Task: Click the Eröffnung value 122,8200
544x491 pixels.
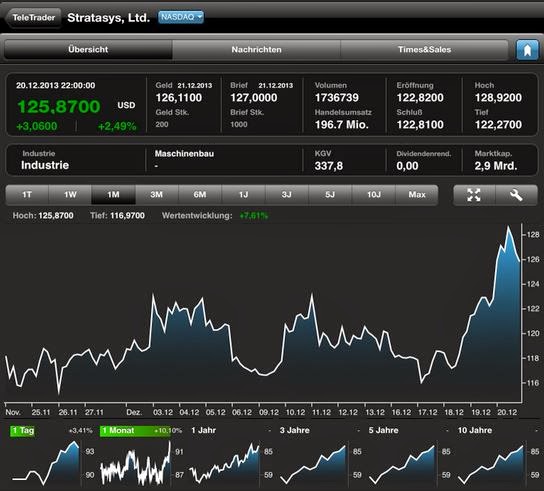Action: click(420, 98)
